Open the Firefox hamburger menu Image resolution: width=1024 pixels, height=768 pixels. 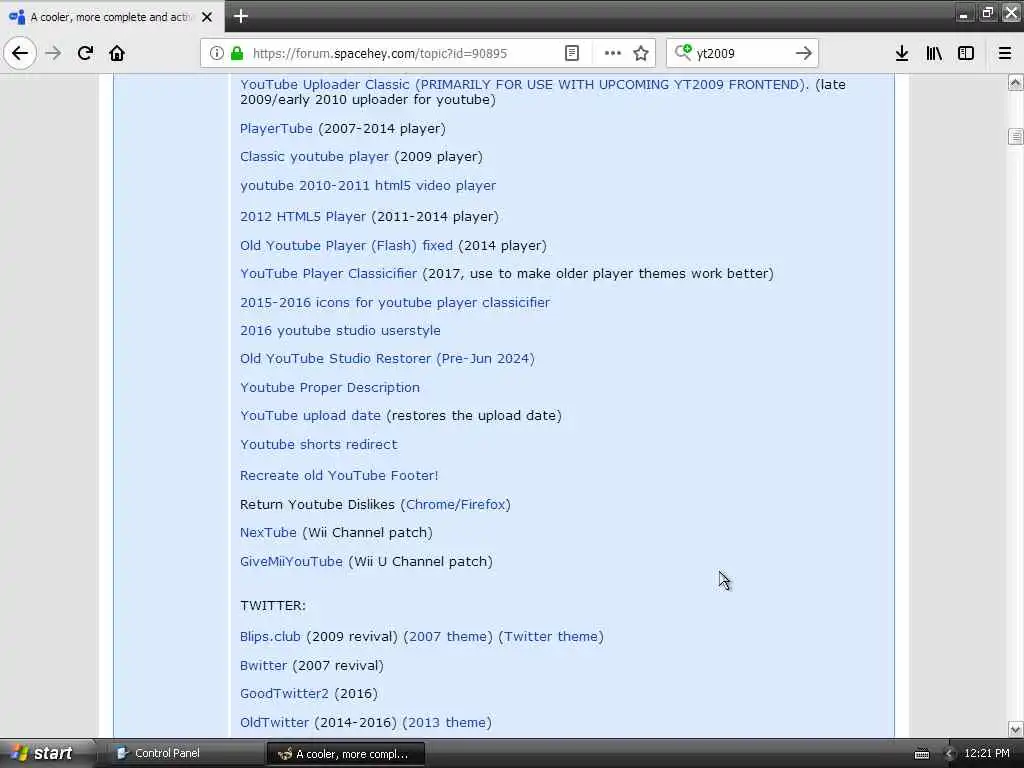tap(1005, 53)
